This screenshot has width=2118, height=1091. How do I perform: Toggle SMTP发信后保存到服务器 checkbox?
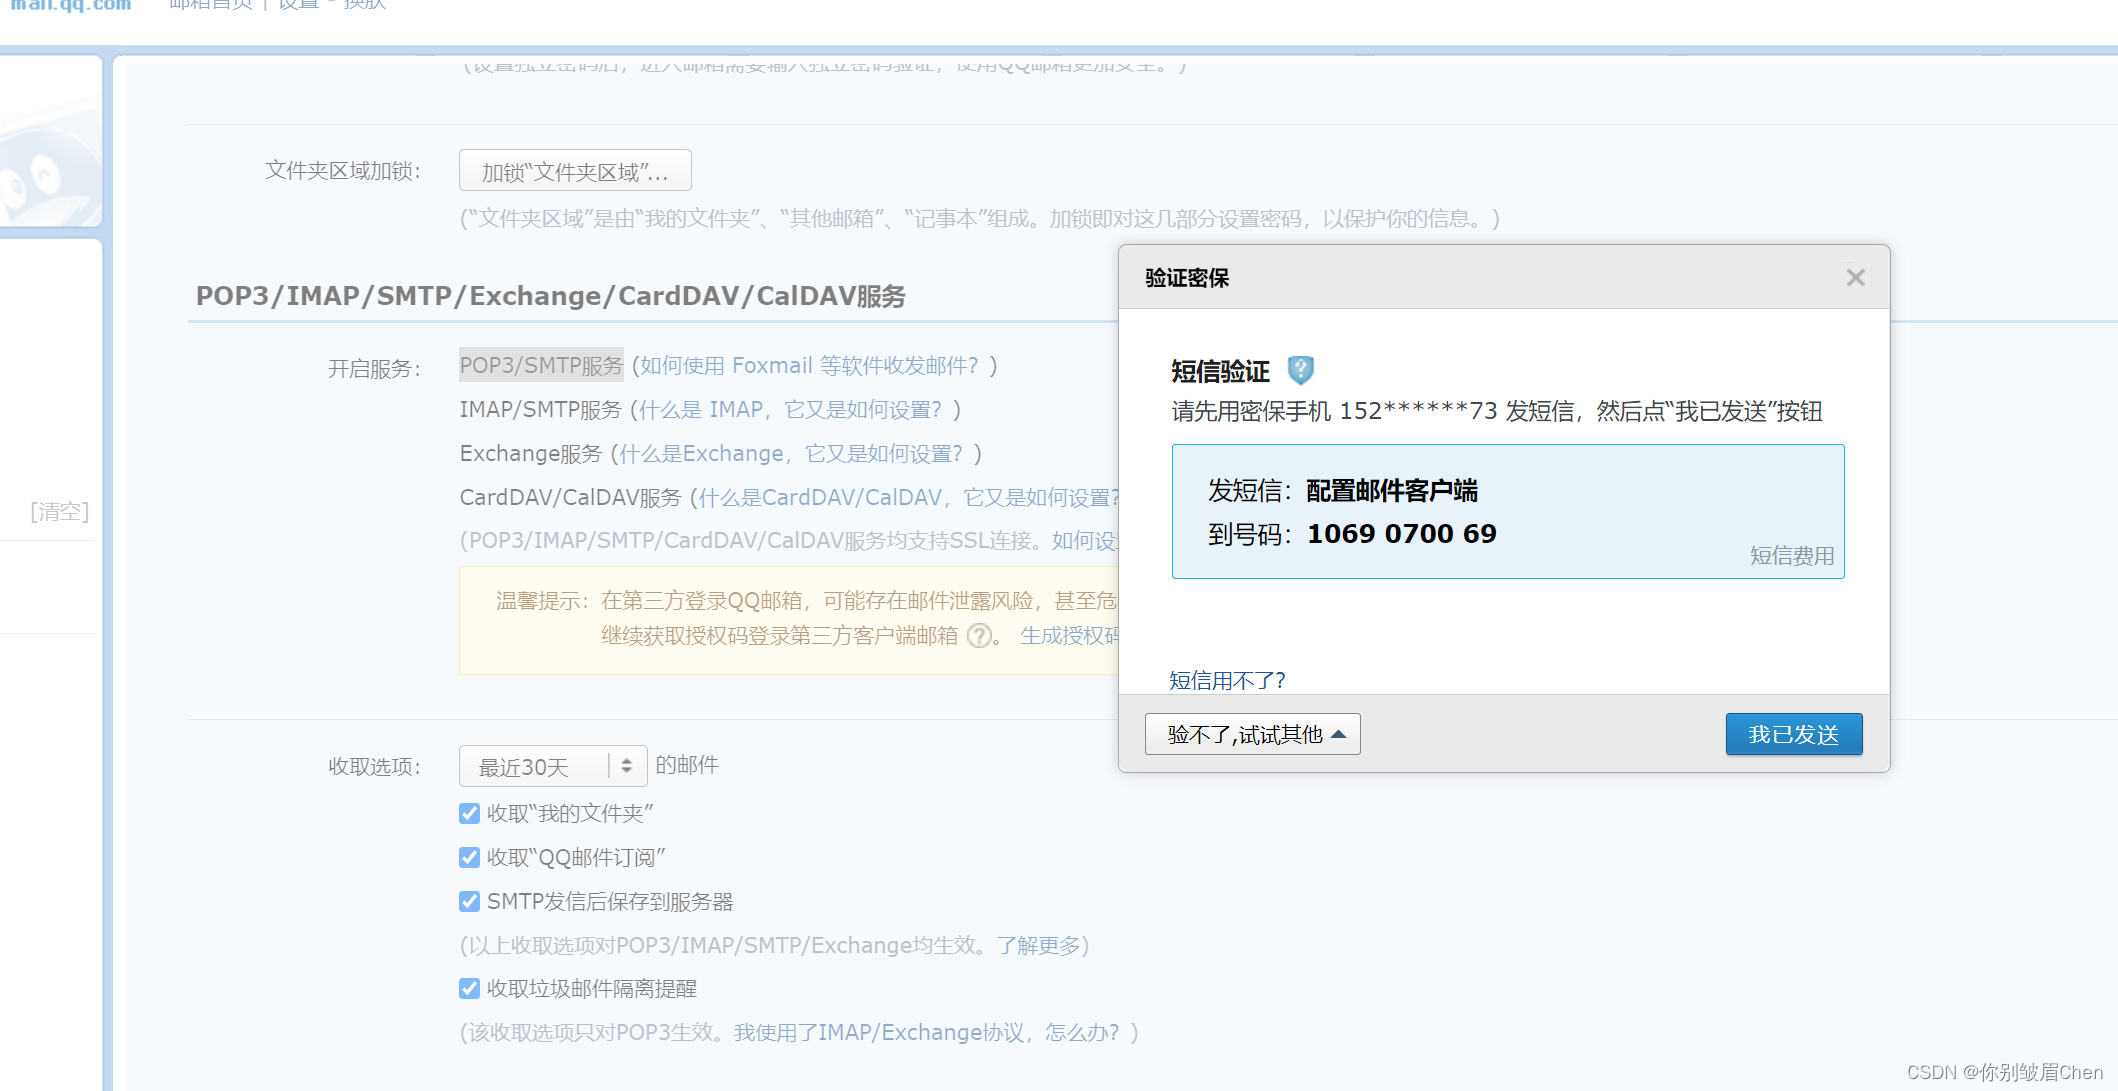(x=469, y=902)
